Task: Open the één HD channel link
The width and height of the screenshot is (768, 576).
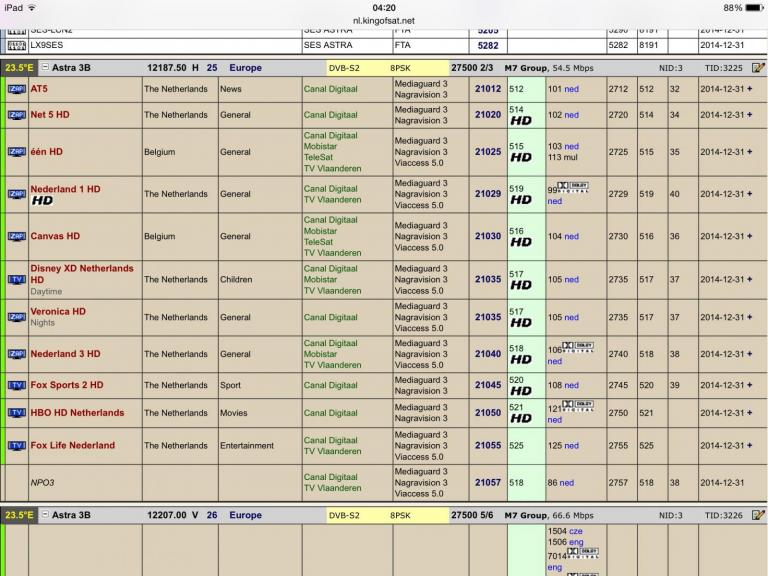Action: tap(47, 152)
